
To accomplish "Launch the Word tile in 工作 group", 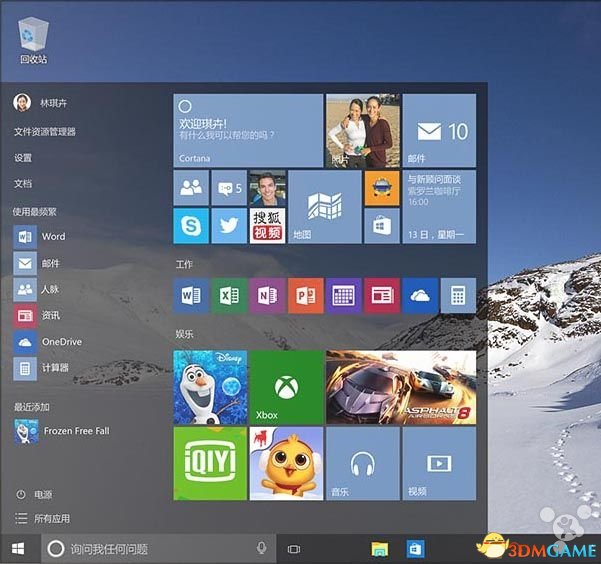I will (191, 296).
